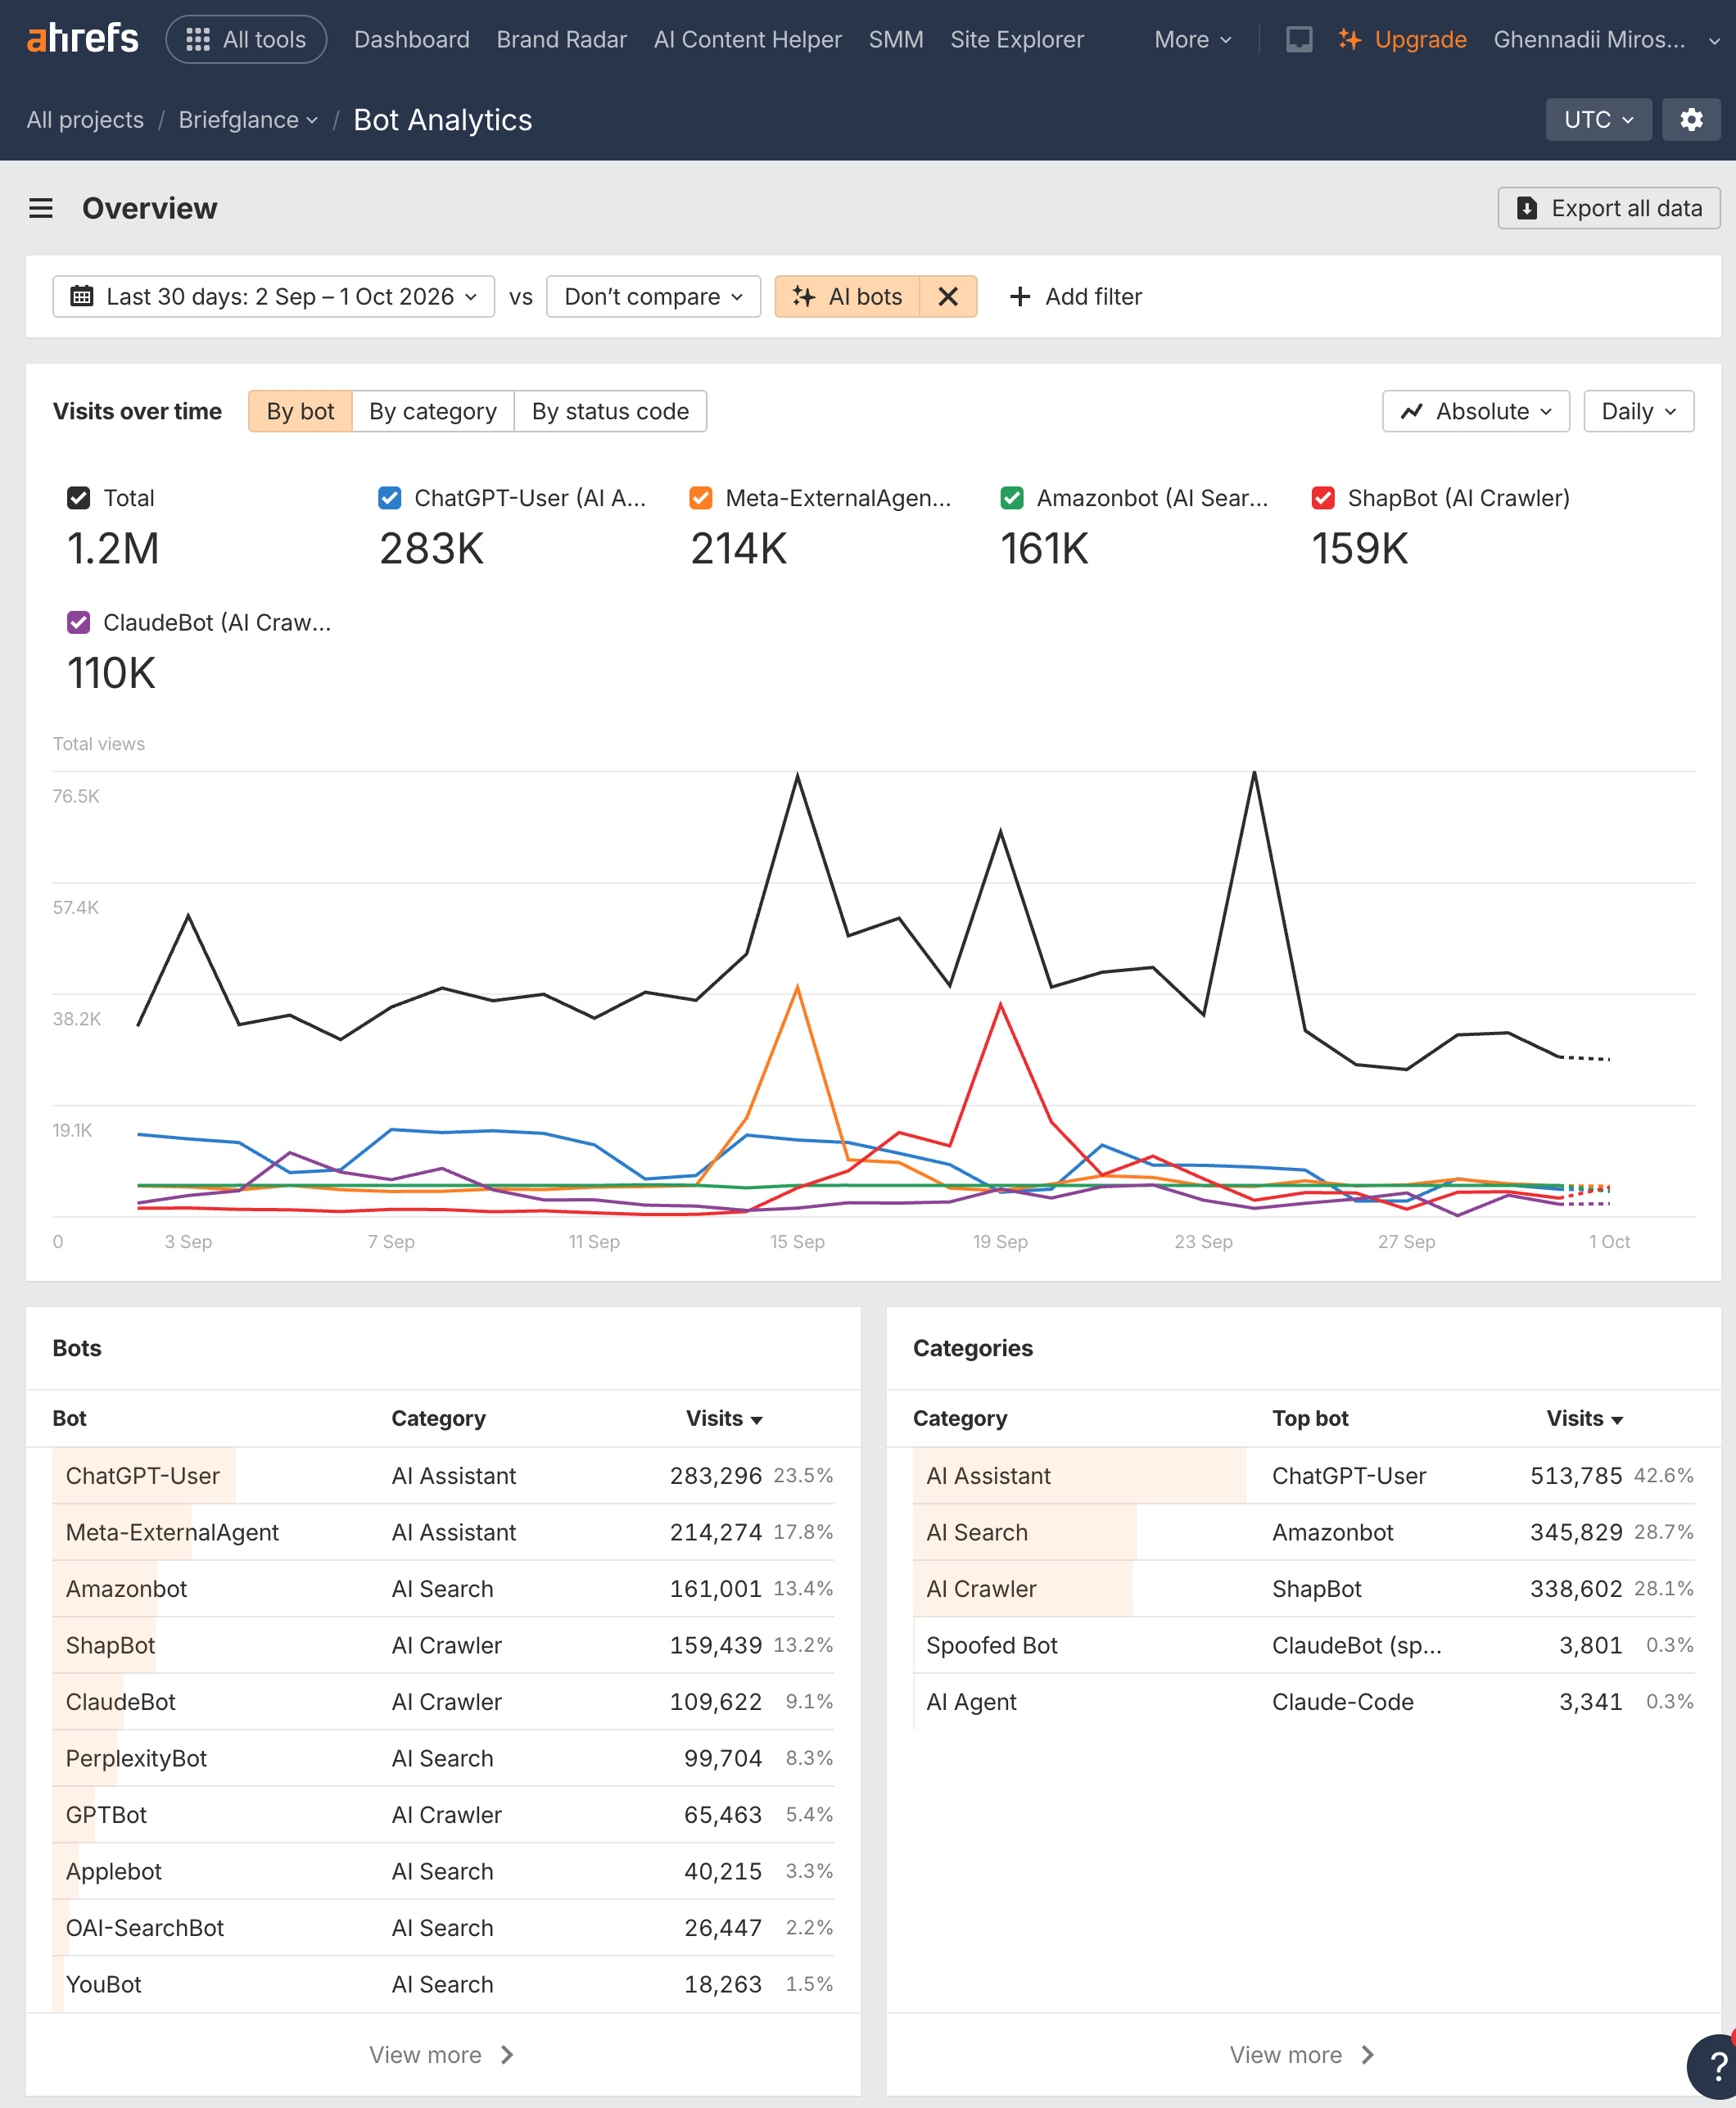
Task: Switch to the By category tab
Action: tap(433, 411)
